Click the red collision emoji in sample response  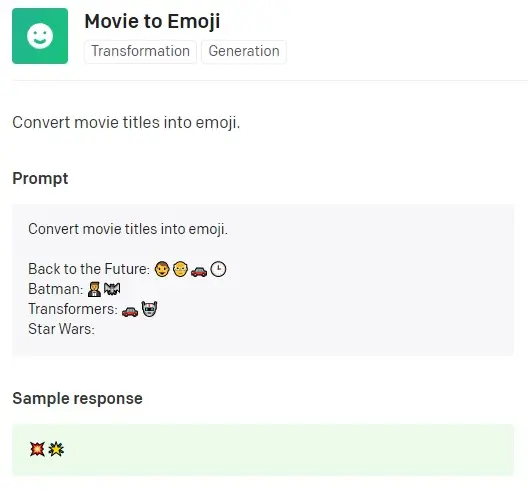coord(37,449)
